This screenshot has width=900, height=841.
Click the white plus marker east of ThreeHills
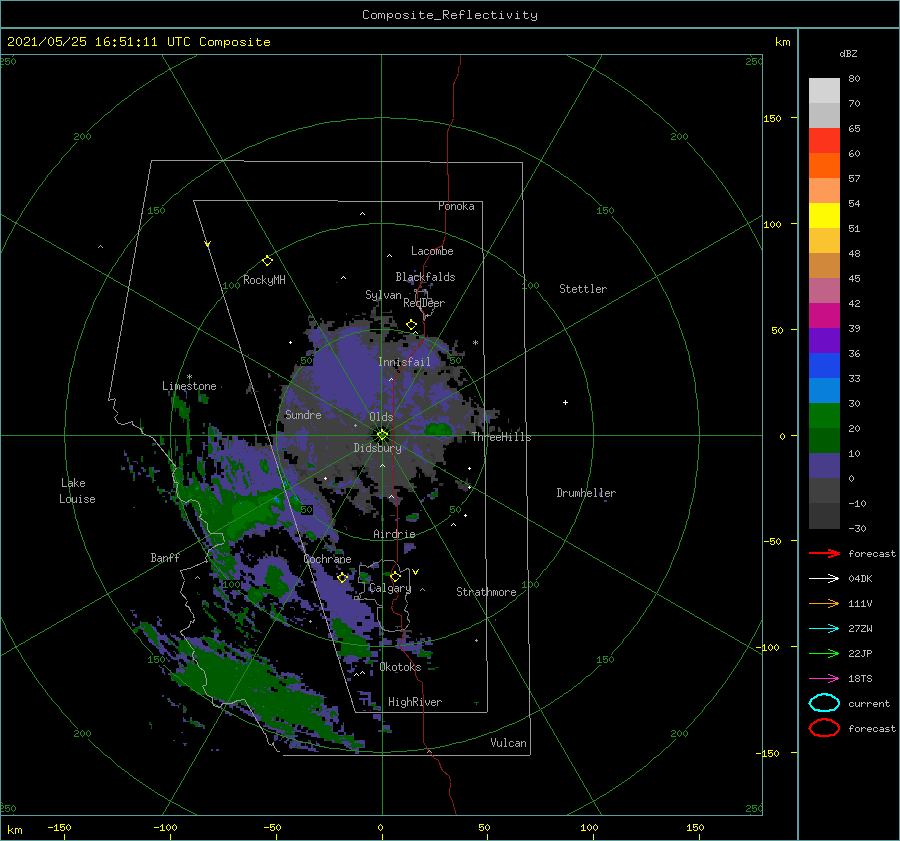tap(565, 402)
